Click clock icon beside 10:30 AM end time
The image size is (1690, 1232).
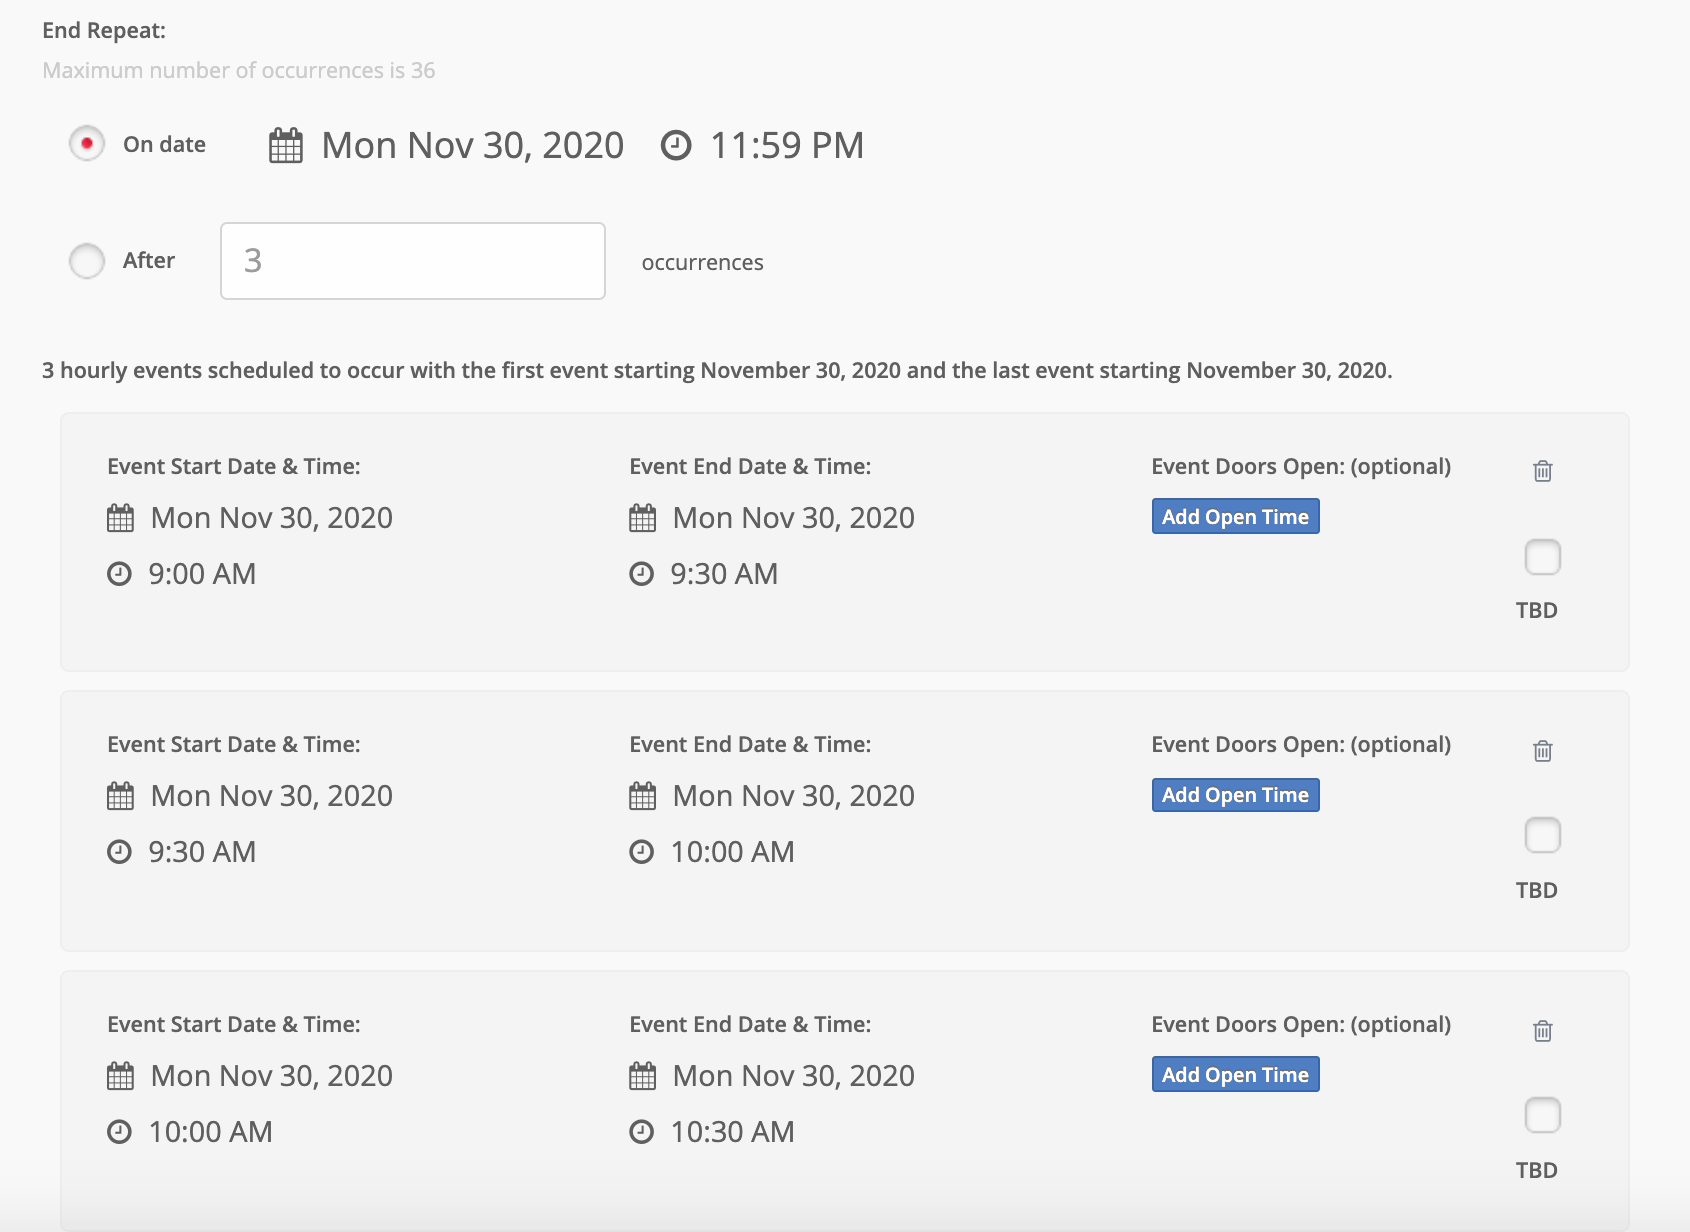tap(642, 1132)
